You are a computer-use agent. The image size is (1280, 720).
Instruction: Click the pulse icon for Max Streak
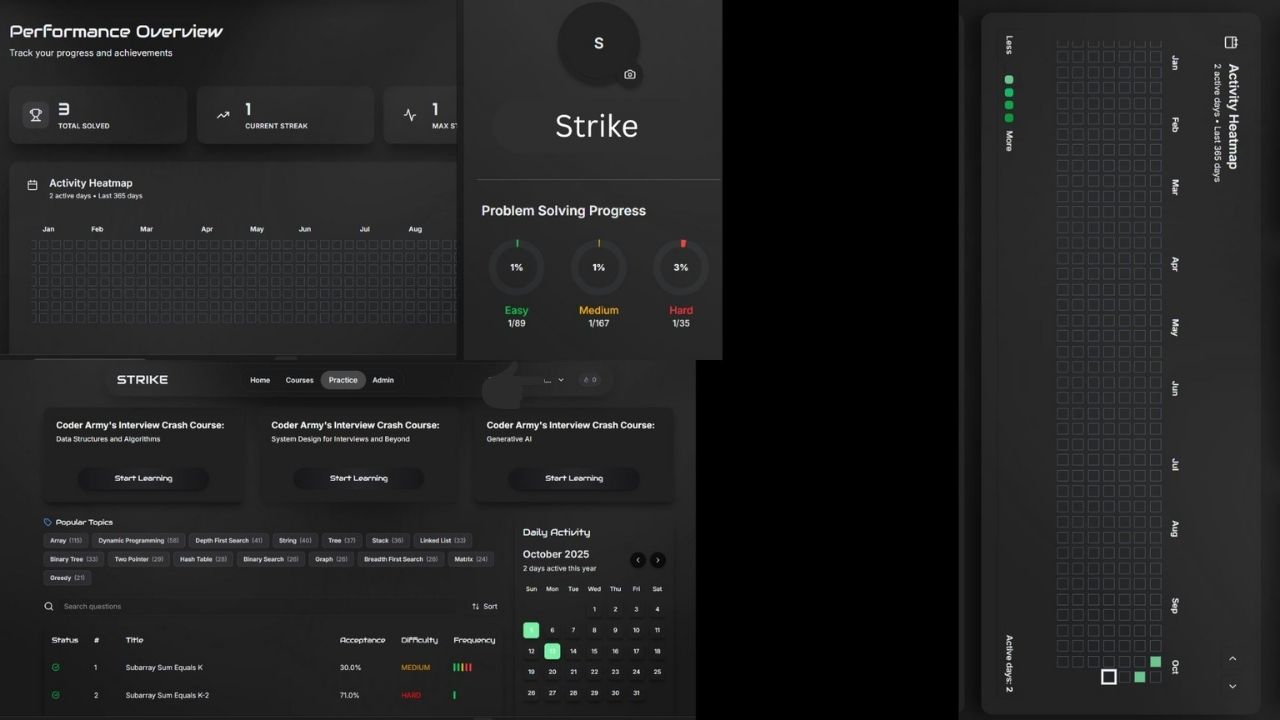point(410,115)
